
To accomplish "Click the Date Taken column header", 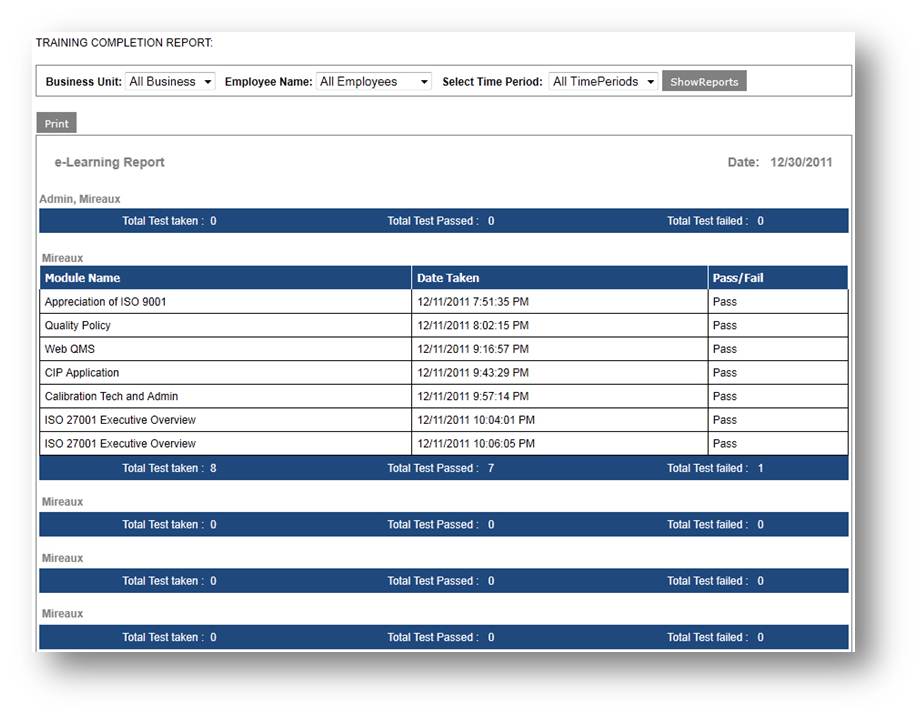I will click(560, 278).
